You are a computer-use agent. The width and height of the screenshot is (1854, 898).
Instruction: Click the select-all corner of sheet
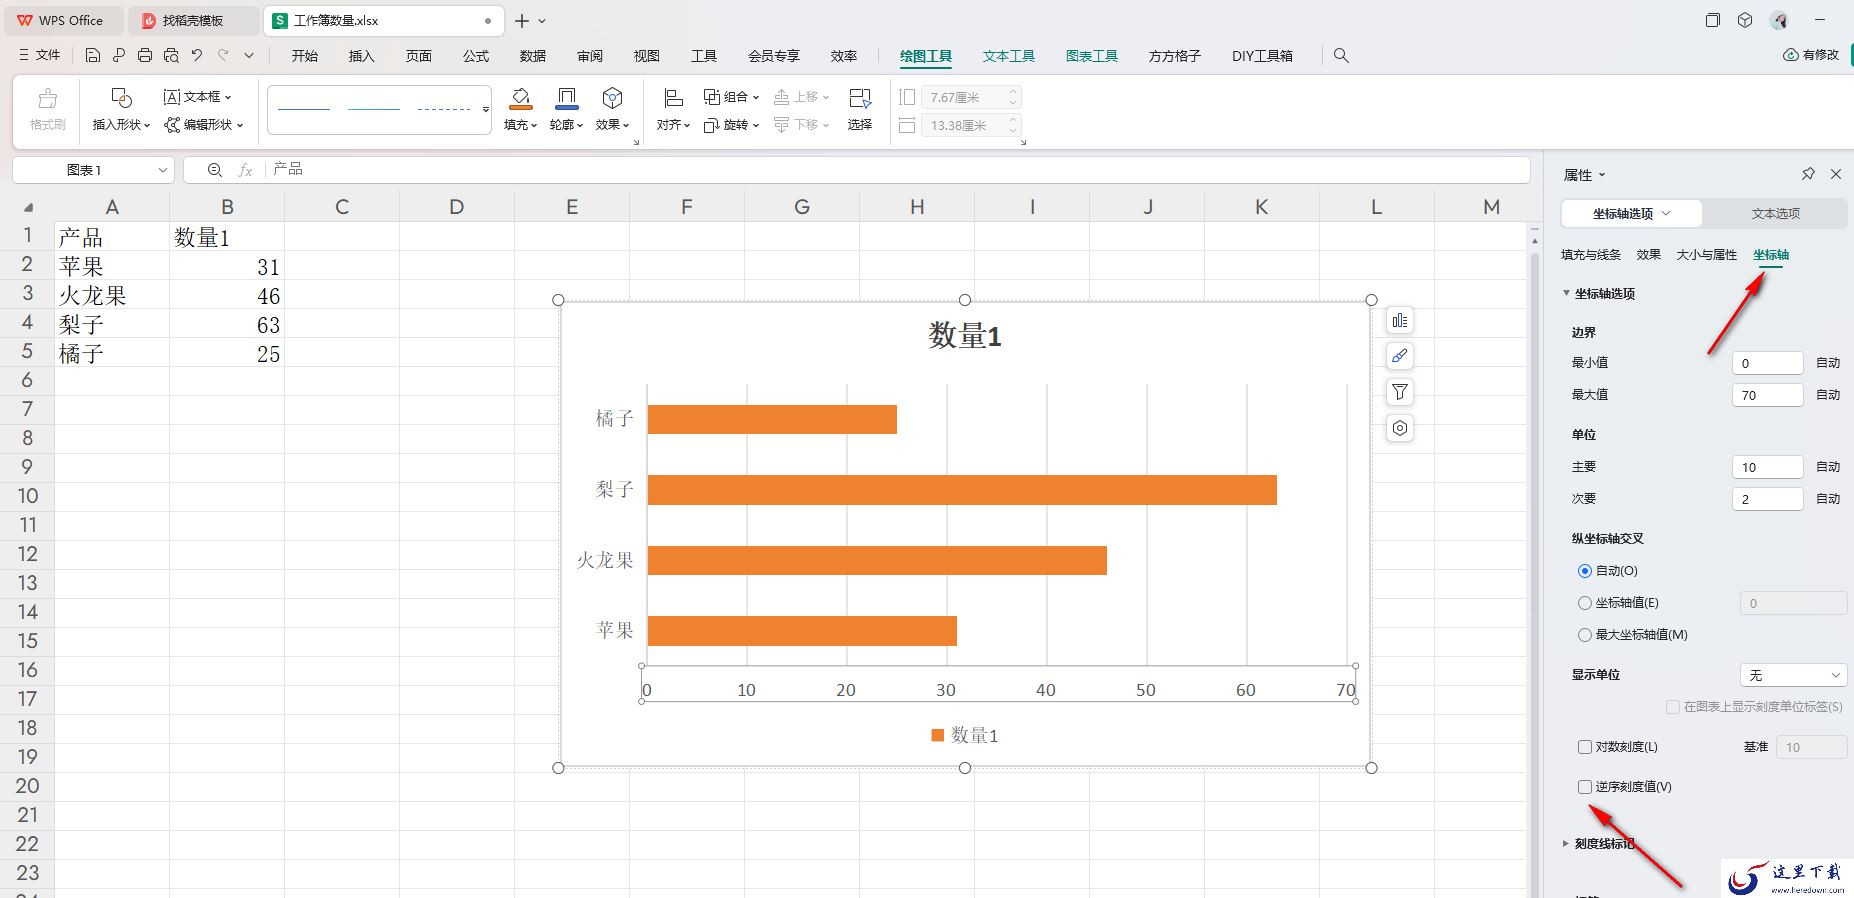28,207
